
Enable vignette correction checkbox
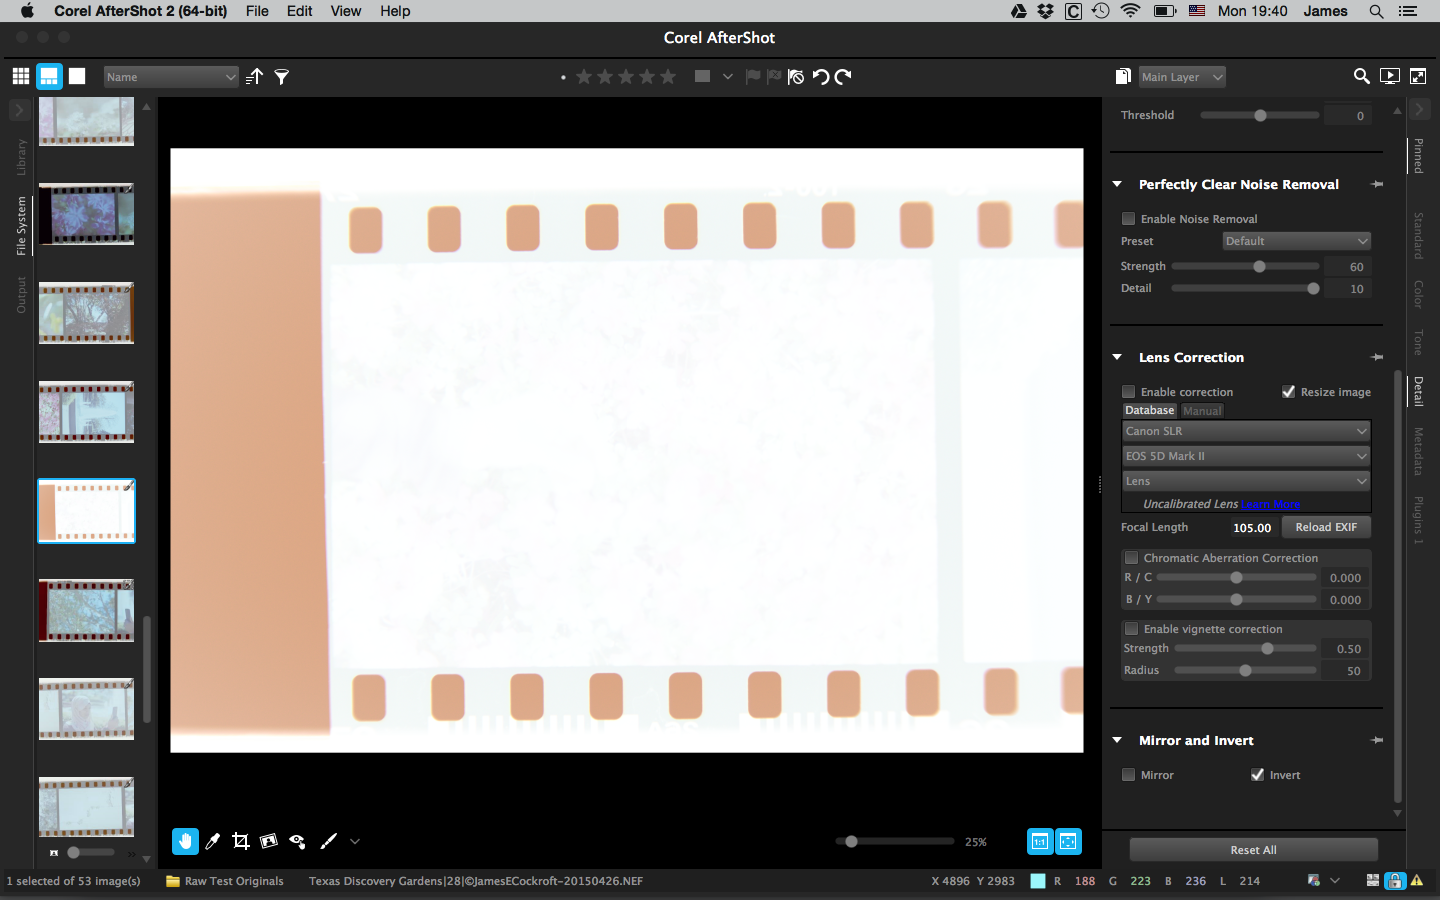click(x=1131, y=629)
